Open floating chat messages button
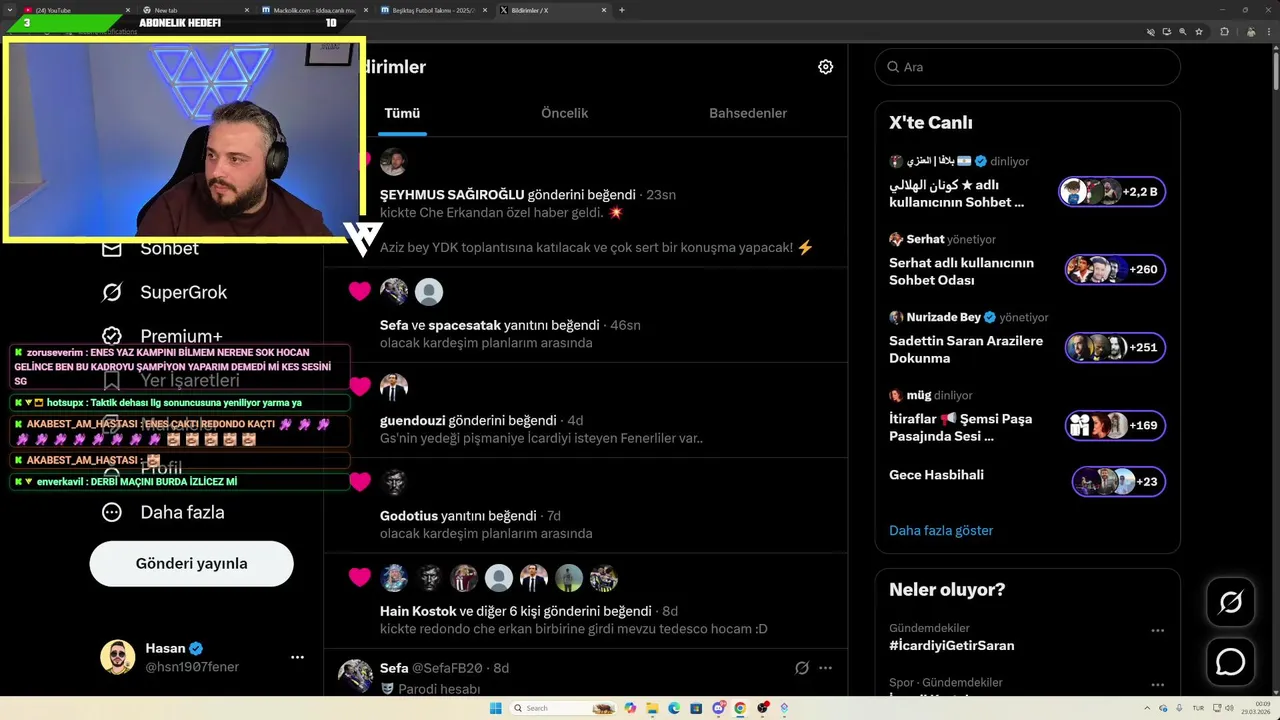1280x720 pixels. point(1230,662)
